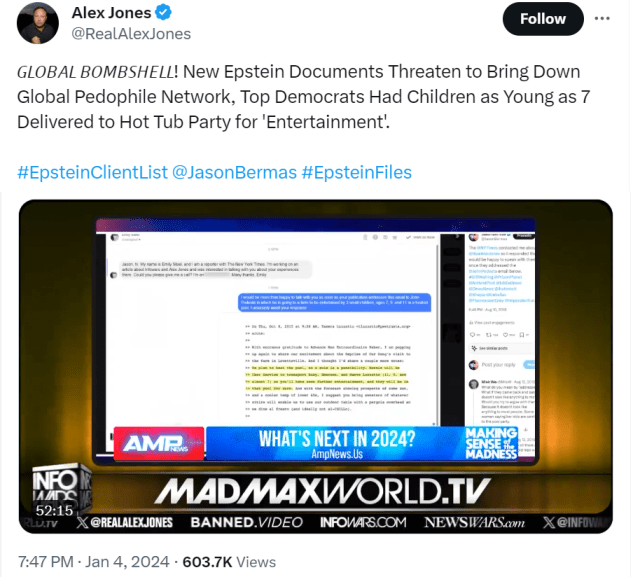The width and height of the screenshot is (640, 577).
Task: Open the Jan 4, 2024 timestamp
Action: click(x=127, y=562)
